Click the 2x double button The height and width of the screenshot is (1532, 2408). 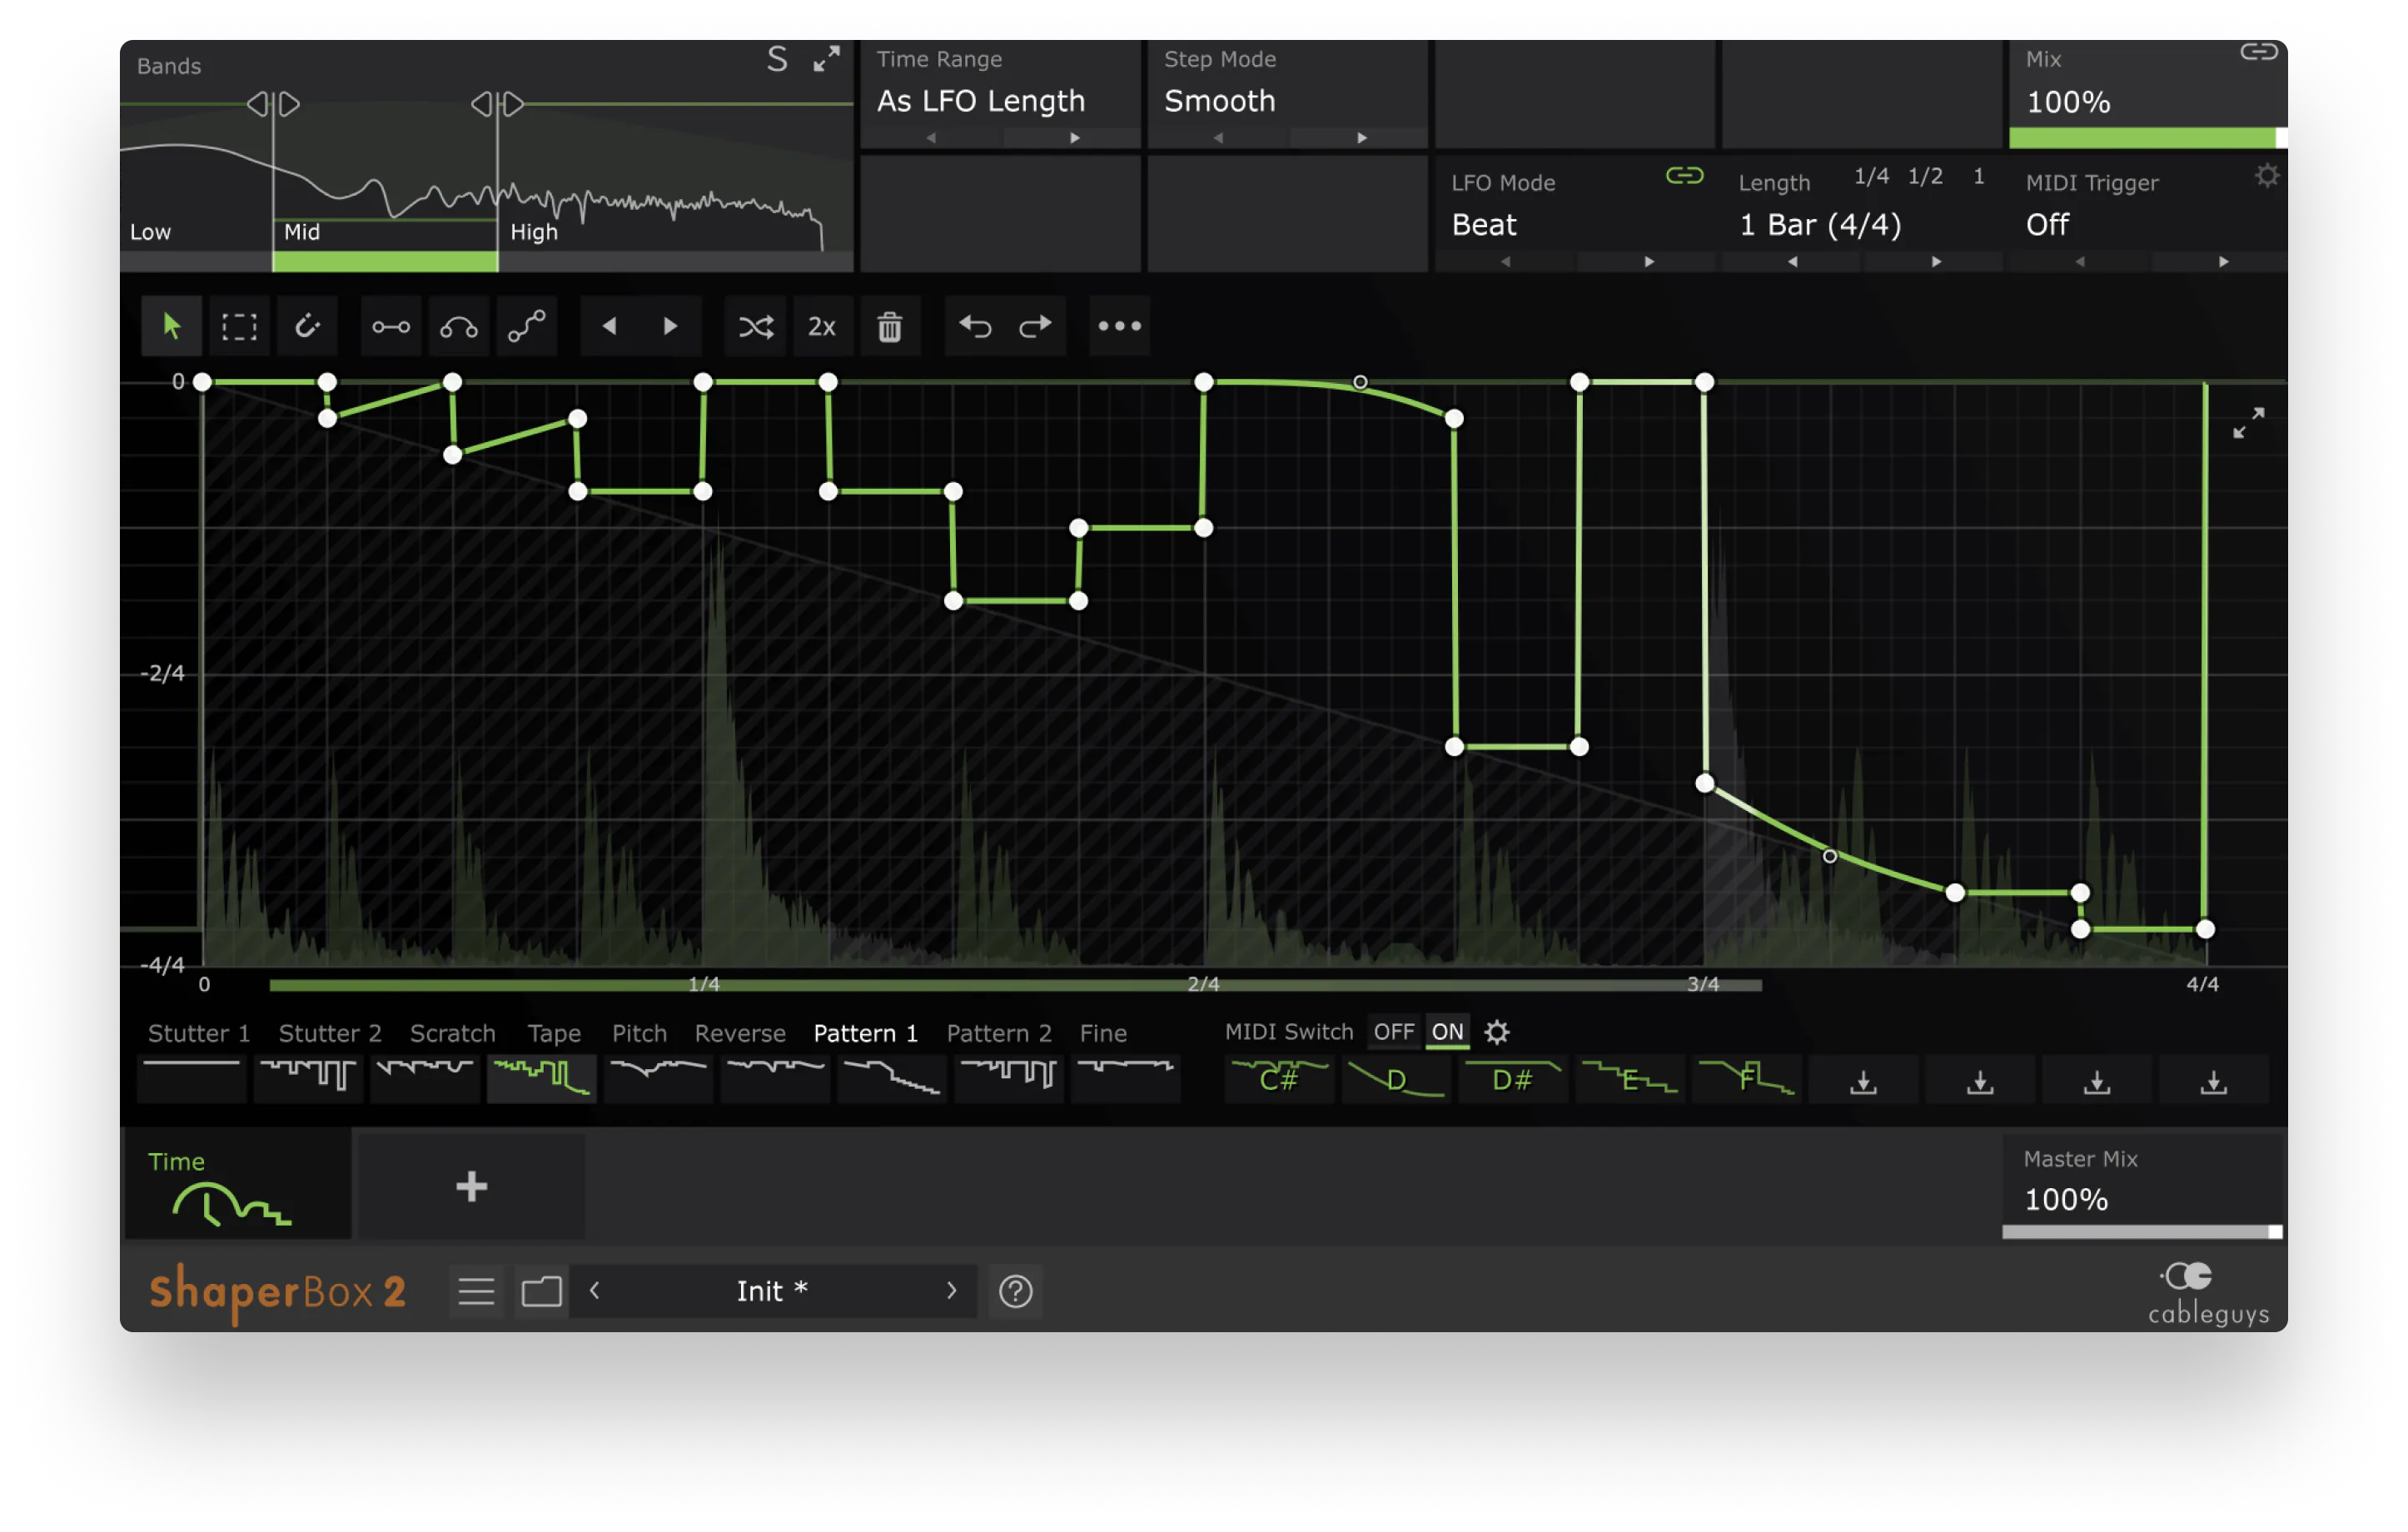pos(821,326)
